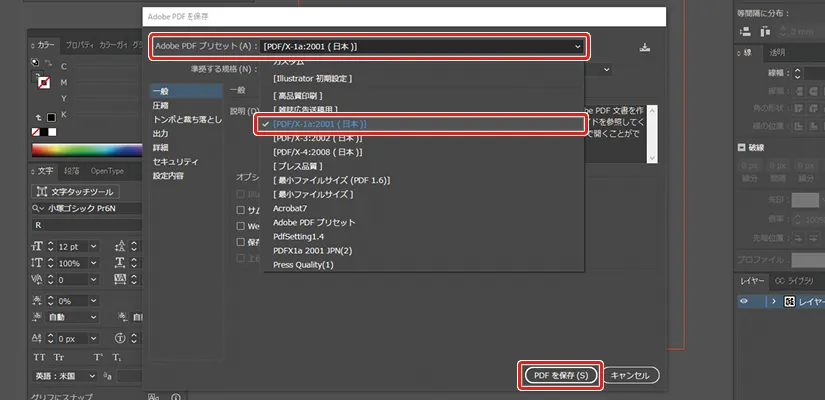825x400 pixels.
Task: Open Adobe PDF プリセット dropdown
Action: (422, 46)
